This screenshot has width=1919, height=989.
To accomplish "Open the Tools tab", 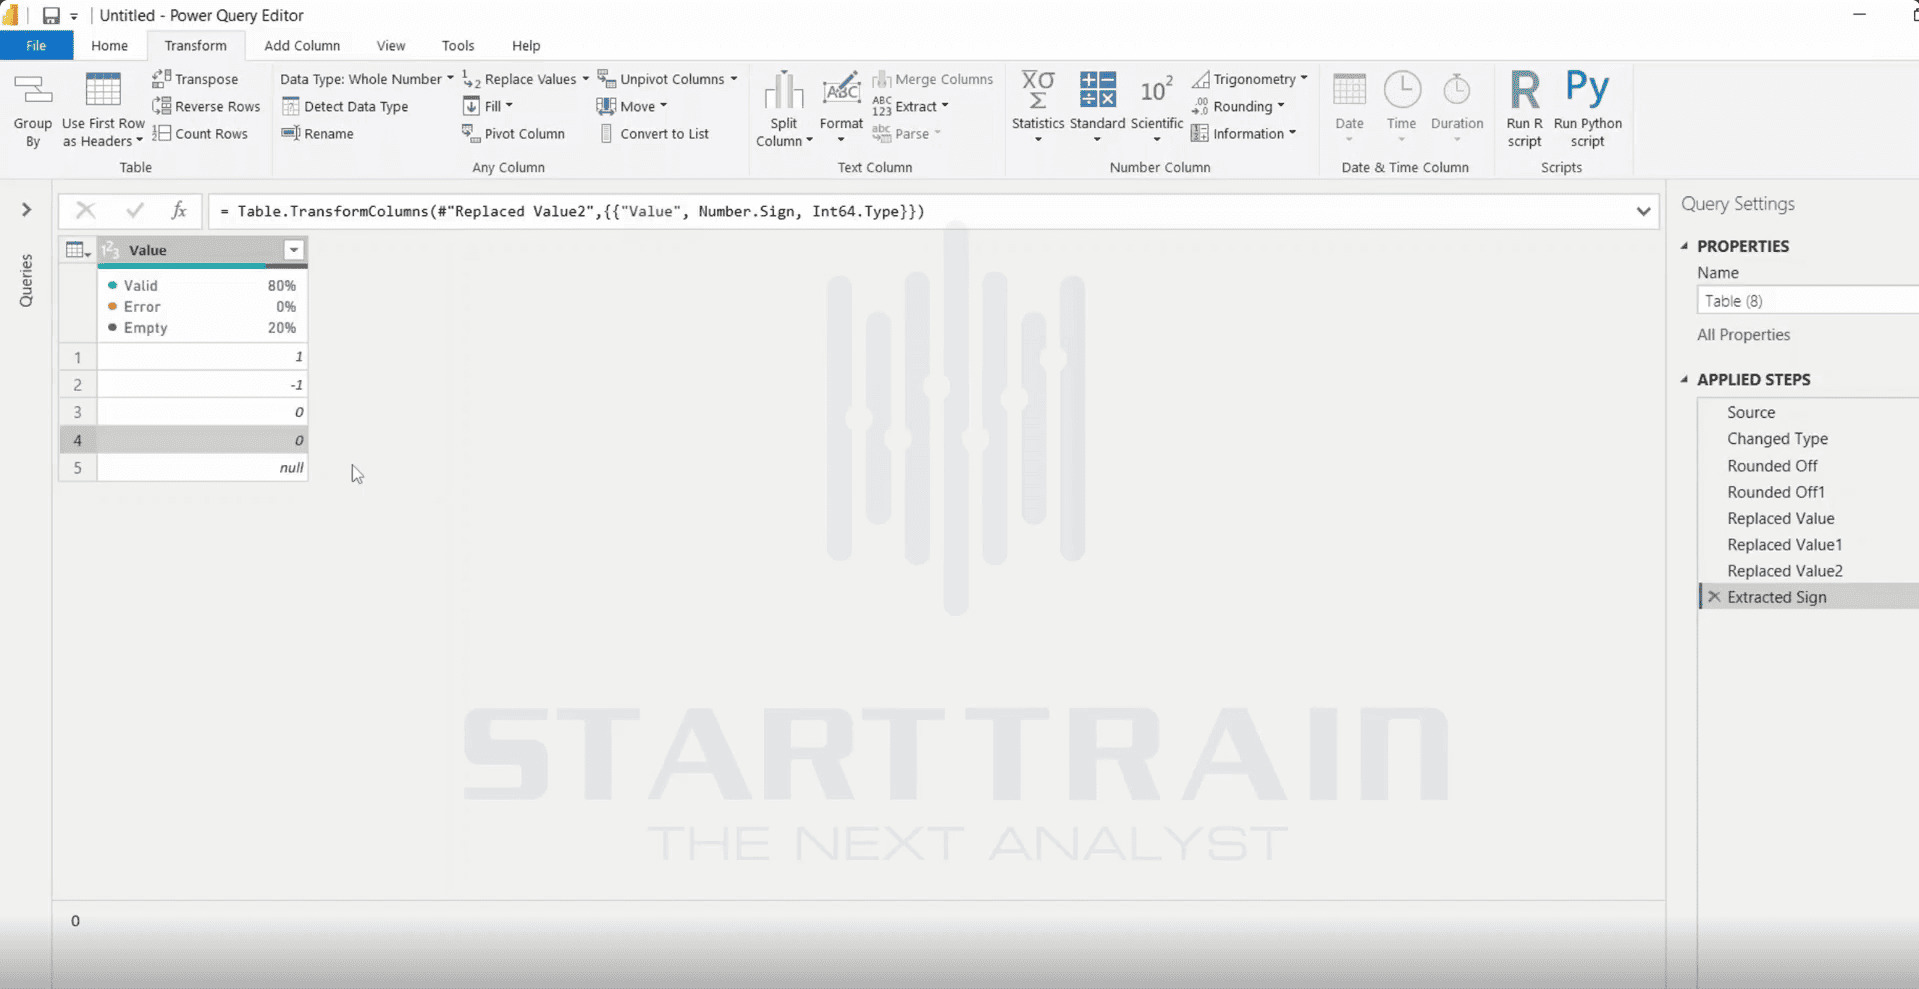I will tap(458, 46).
